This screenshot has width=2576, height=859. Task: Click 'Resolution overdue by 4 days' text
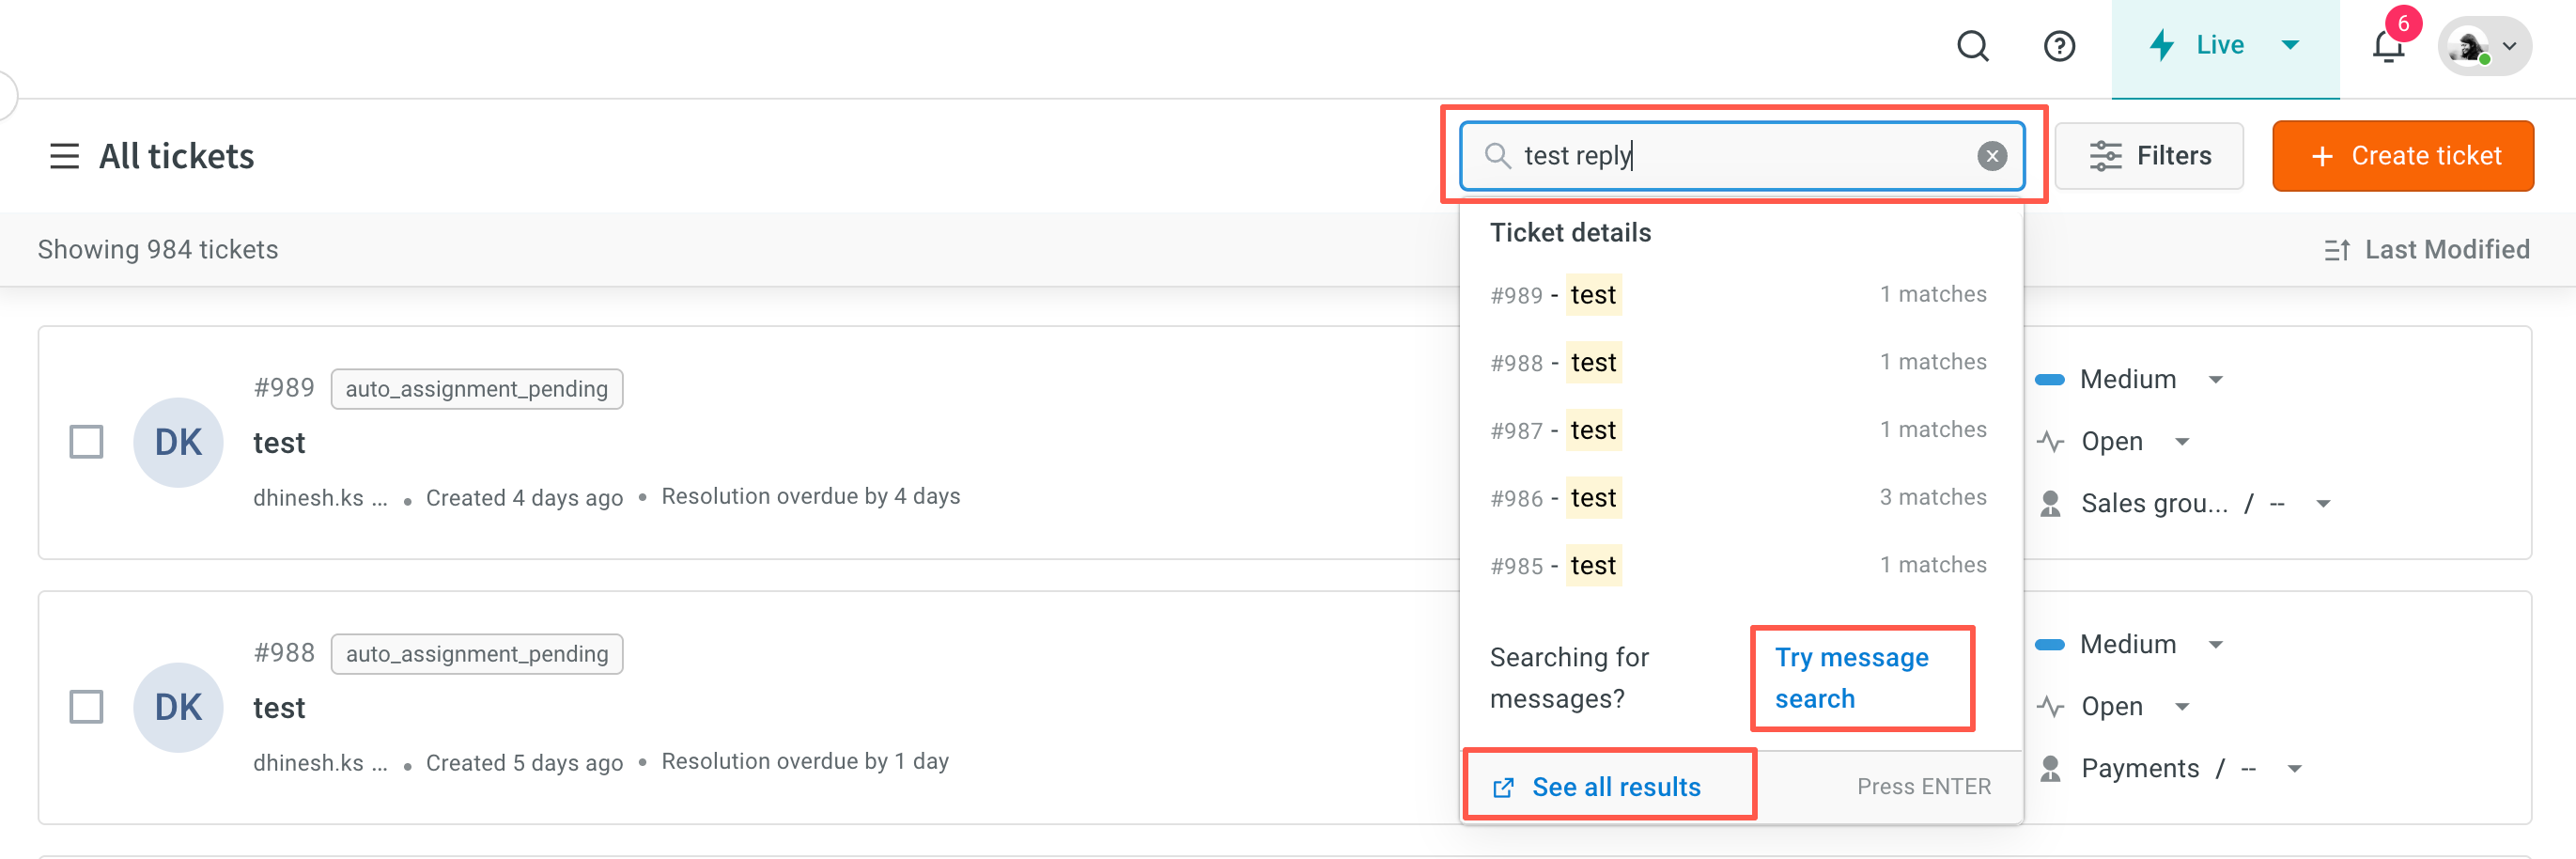(810, 496)
